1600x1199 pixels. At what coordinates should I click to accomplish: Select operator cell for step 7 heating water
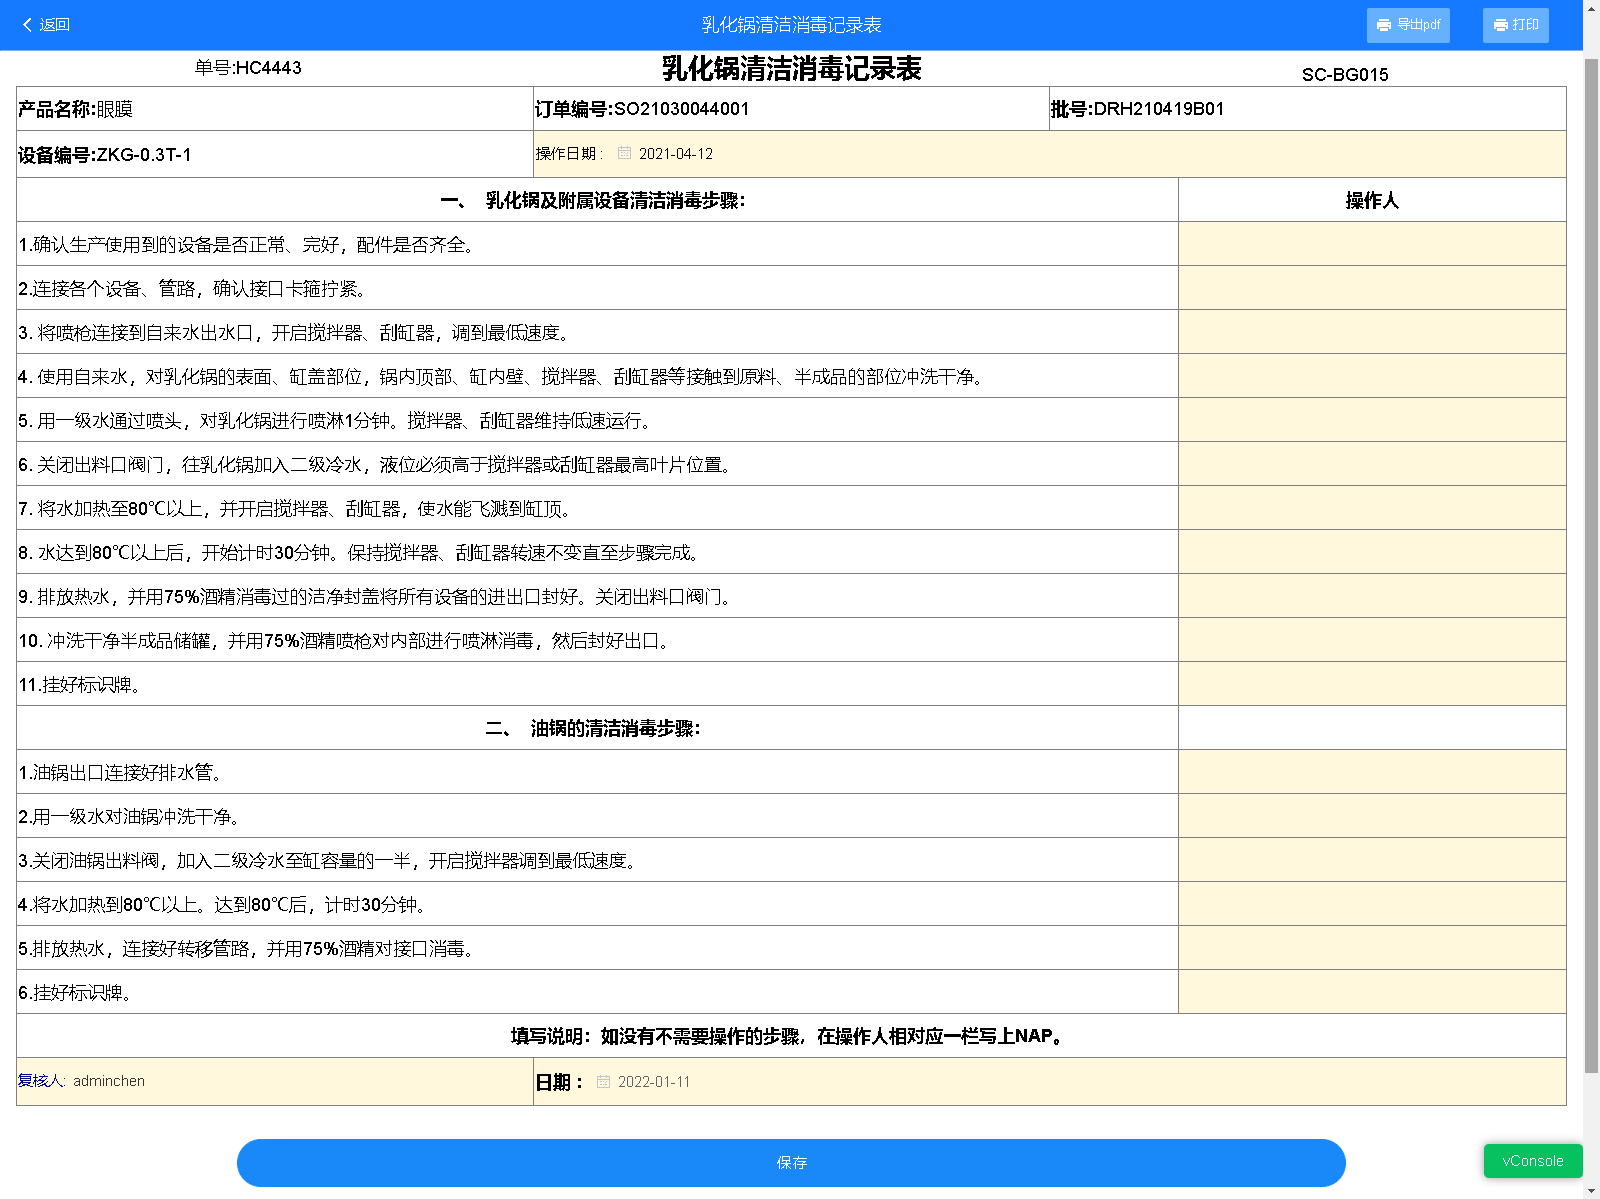(x=1371, y=508)
